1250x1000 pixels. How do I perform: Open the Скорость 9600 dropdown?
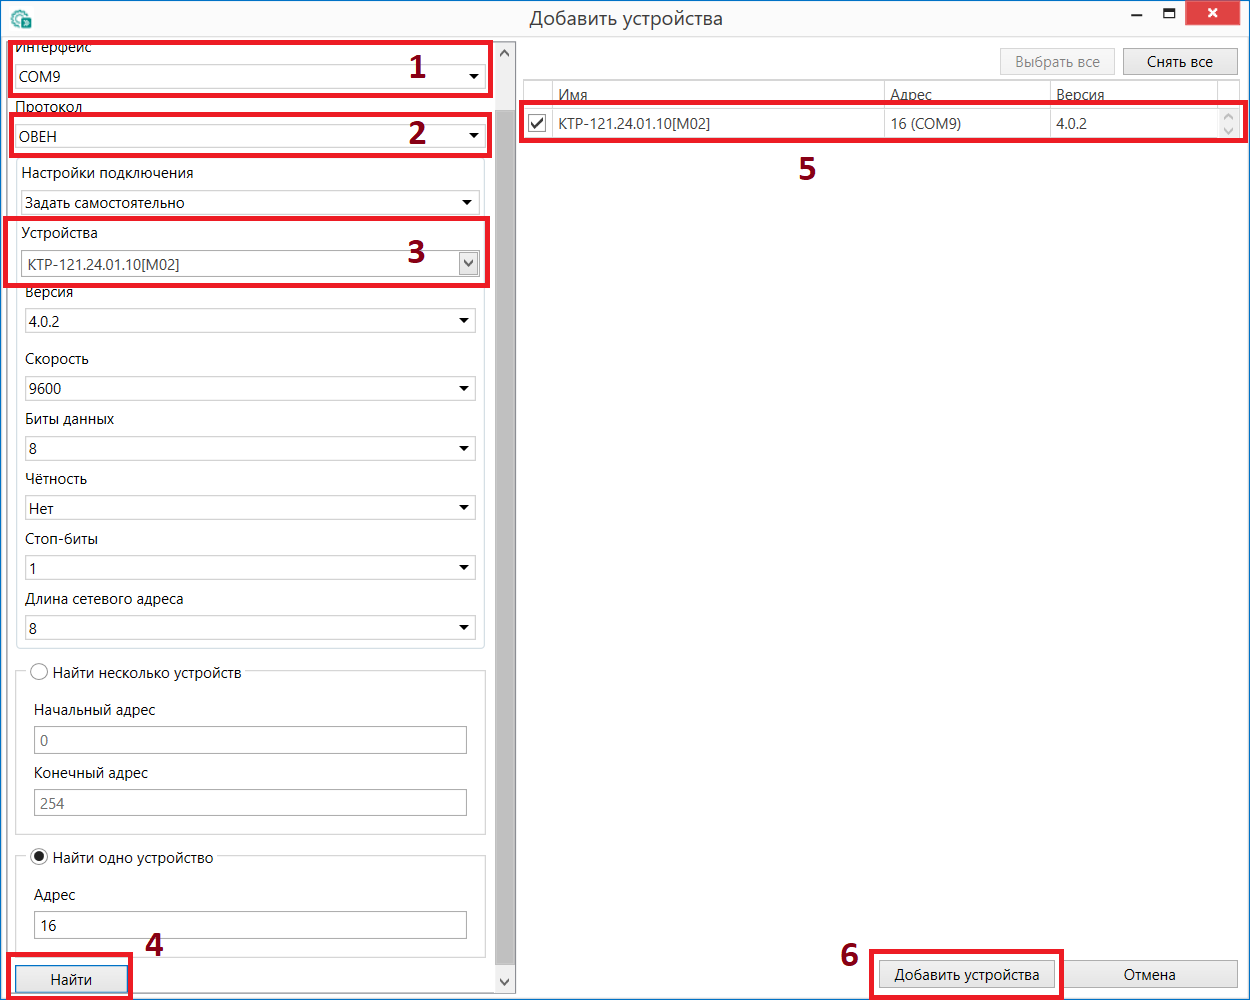point(250,388)
